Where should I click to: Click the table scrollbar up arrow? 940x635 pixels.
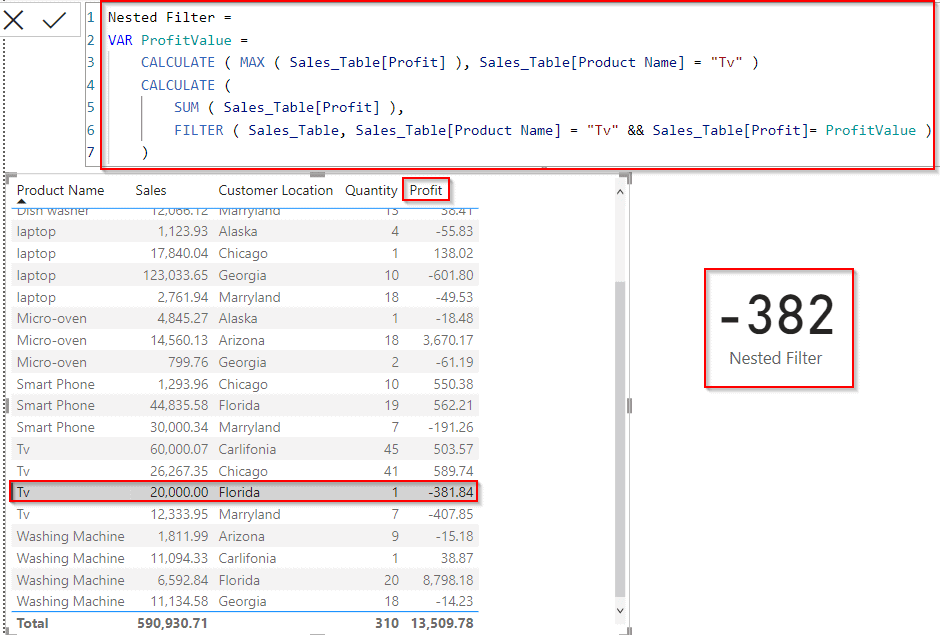point(620,192)
